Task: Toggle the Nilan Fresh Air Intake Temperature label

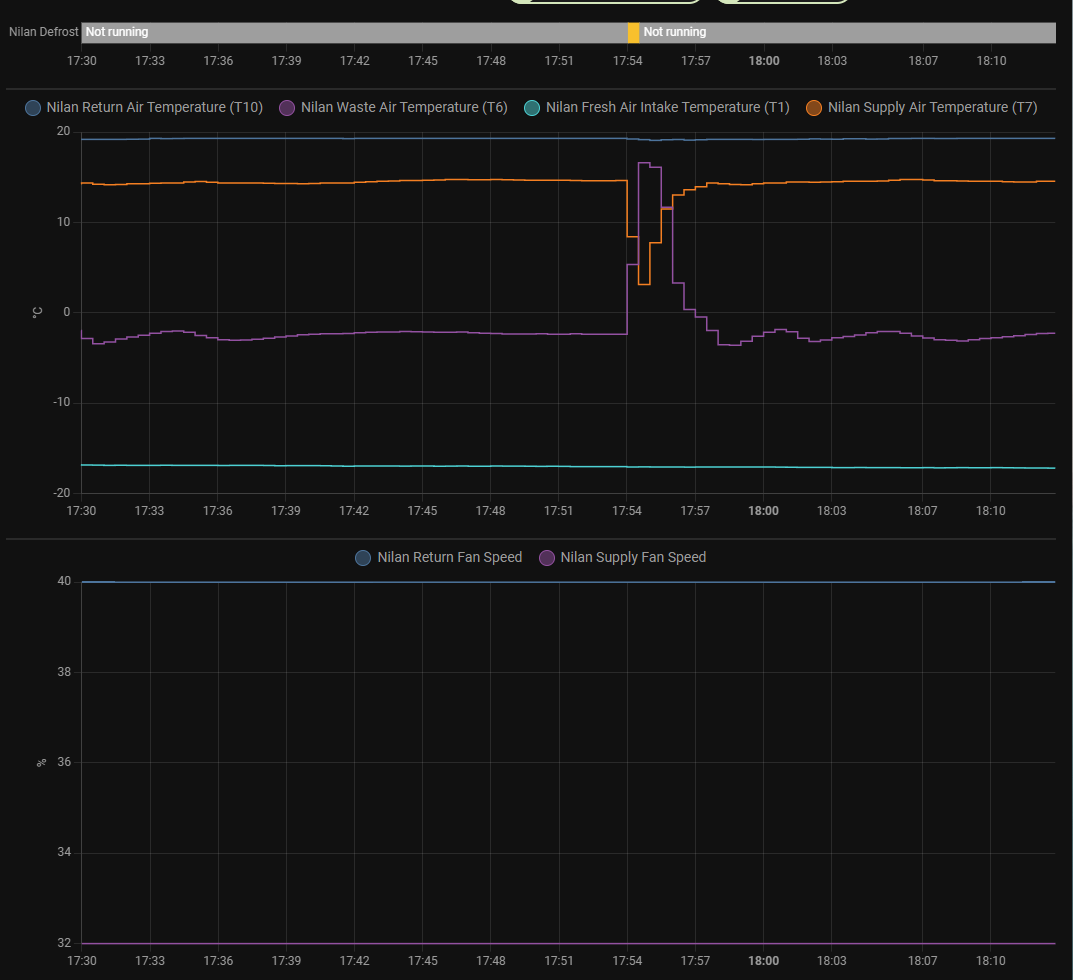Action: click(x=667, y=108)
